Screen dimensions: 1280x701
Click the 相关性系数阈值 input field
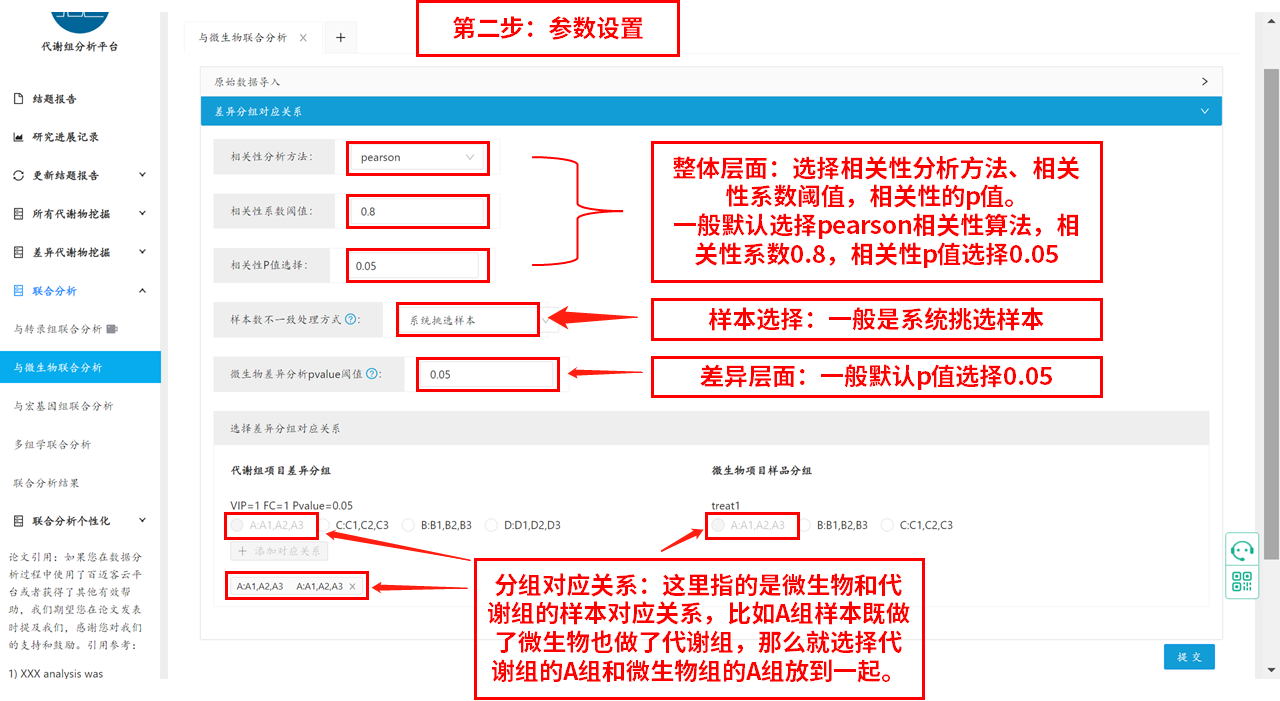pyautogui.click(x=417, y=212)
